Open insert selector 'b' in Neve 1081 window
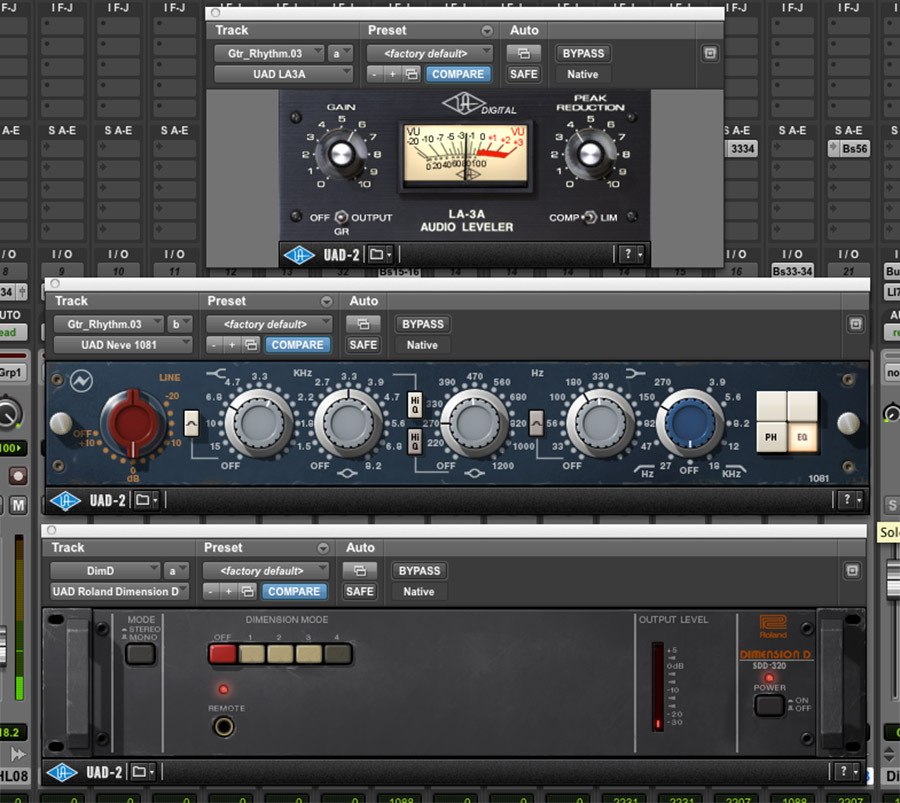Screen dimensions: 900x803 (x=179, y=324)
